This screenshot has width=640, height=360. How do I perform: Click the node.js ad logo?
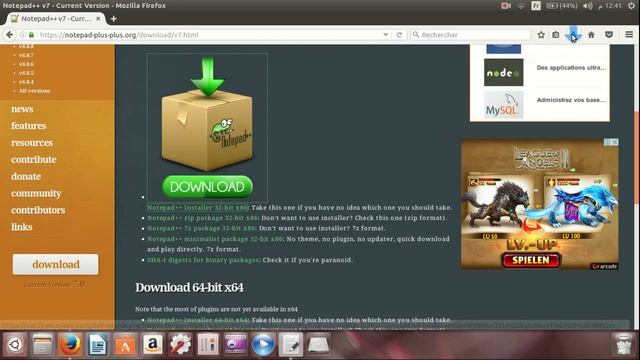(x=503, y=72)
